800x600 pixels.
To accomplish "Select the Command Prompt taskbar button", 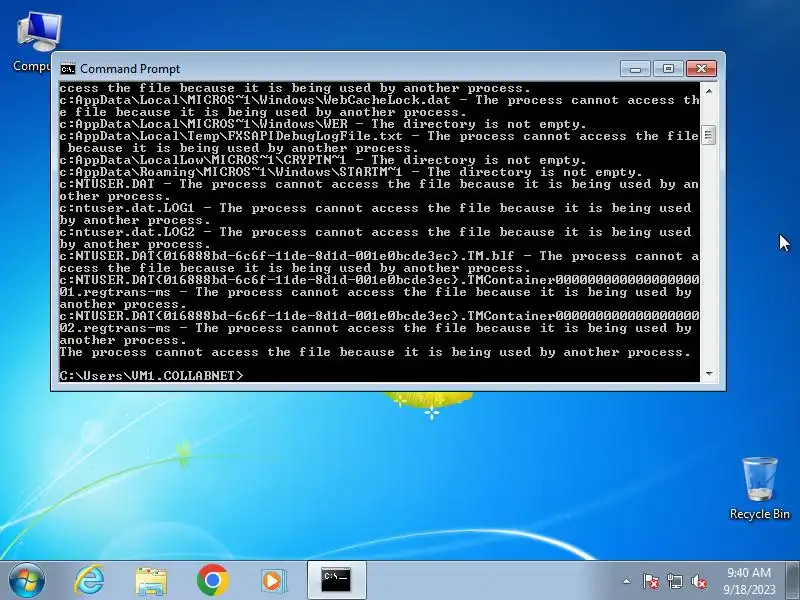I will coord(336,580).
